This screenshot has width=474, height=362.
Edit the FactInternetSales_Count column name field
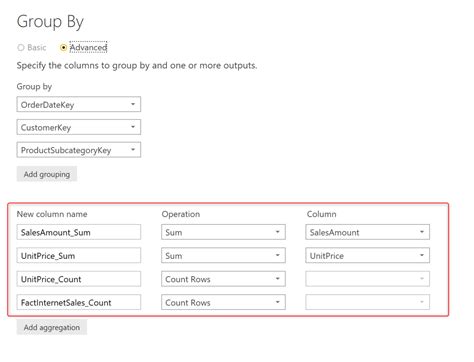click(x=79, y=302)
